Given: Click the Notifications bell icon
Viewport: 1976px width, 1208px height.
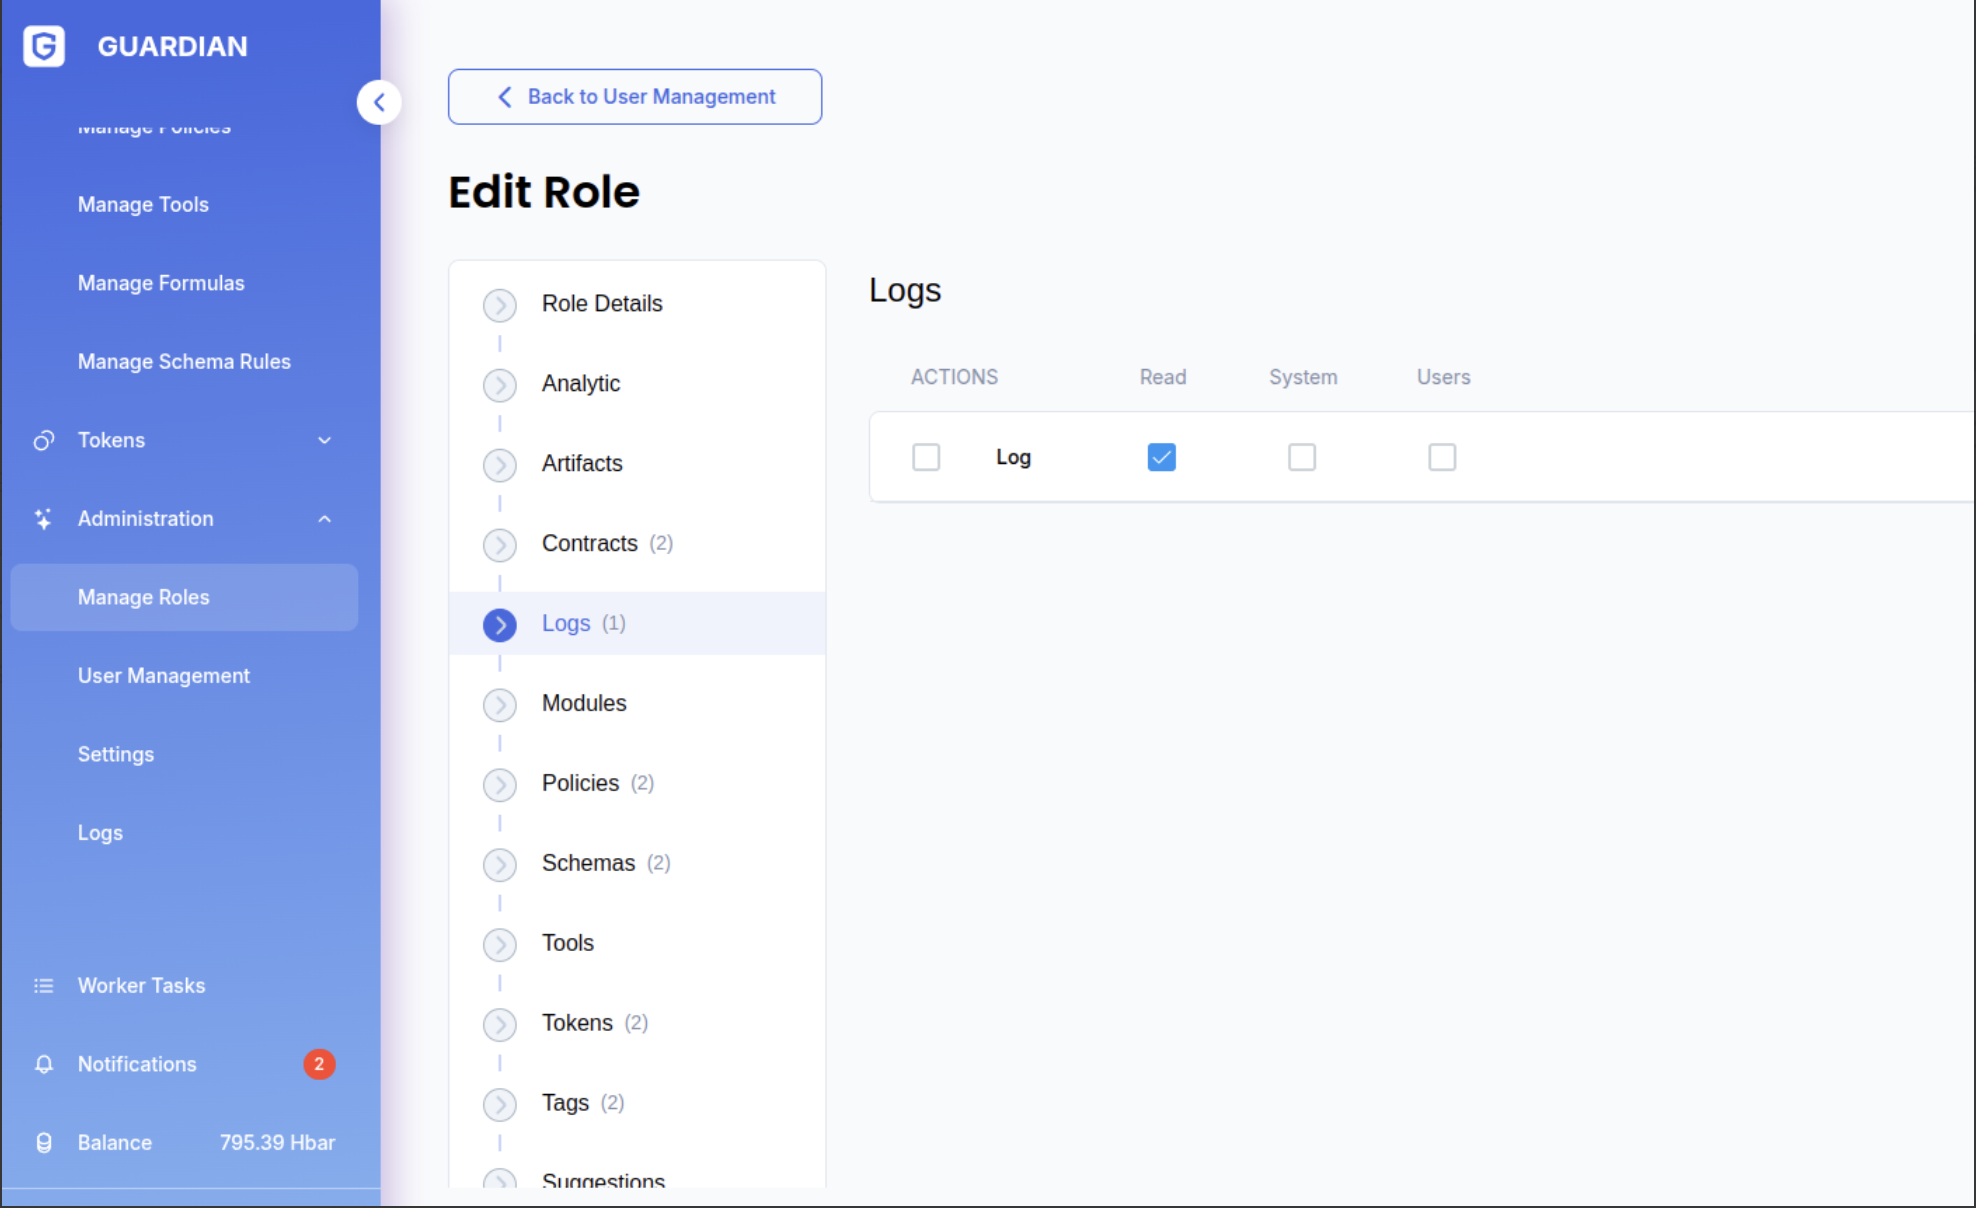Looking at the screenshot, I should coord(44,1064).
